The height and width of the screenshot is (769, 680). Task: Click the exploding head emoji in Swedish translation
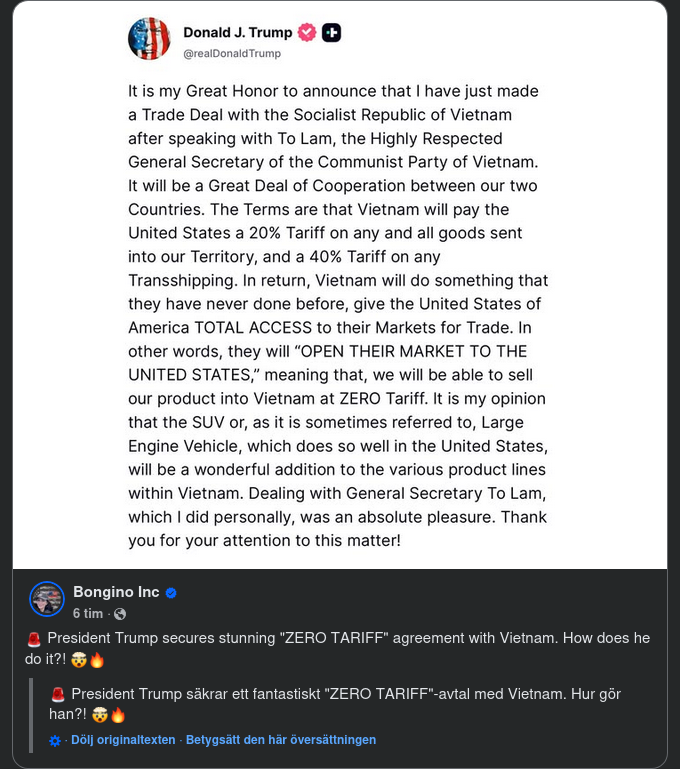pos(99,715)
